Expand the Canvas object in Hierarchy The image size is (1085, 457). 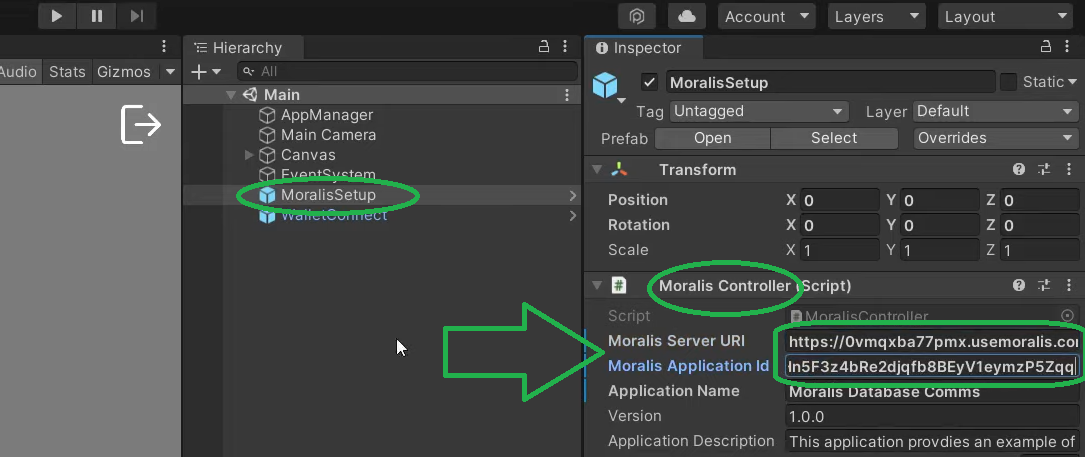tap(249, 155)
